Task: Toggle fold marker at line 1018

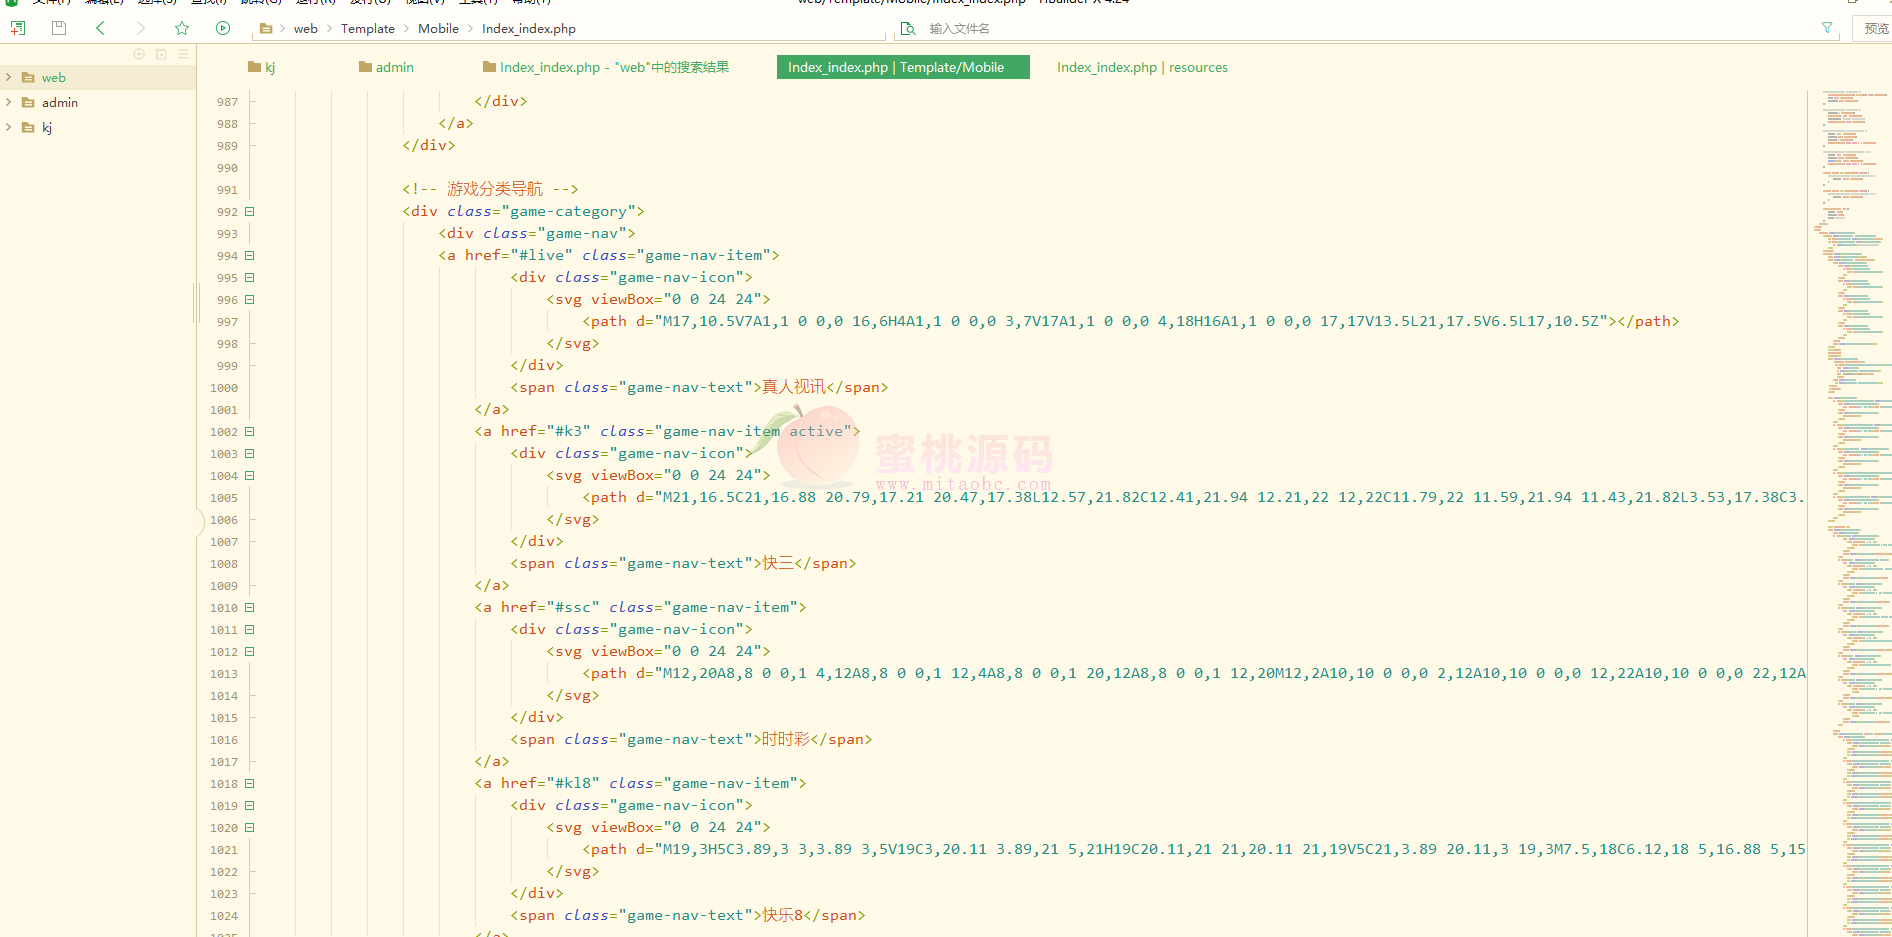Action: click(x=250, y=784)
